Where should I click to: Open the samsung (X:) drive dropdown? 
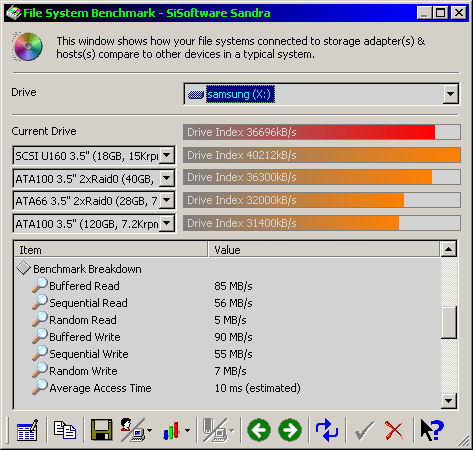tap(450, 94)
